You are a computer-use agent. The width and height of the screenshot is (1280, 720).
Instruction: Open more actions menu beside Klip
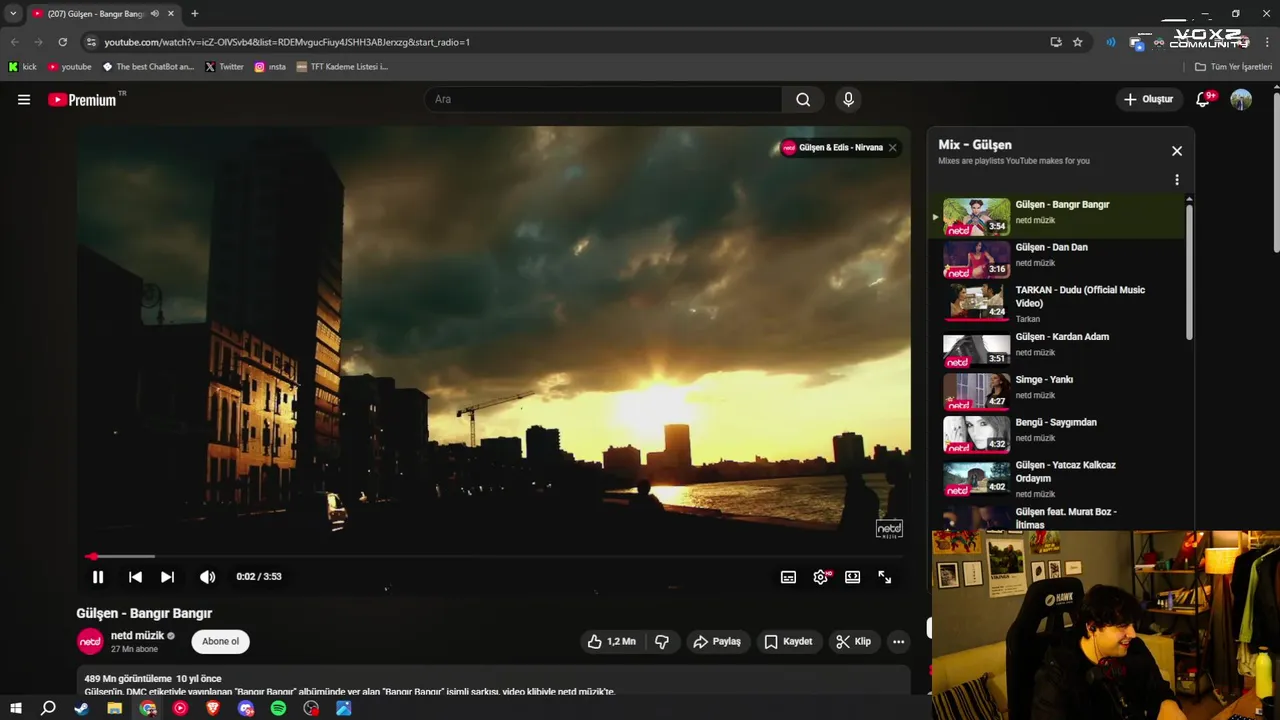click(x=898, y=642)
